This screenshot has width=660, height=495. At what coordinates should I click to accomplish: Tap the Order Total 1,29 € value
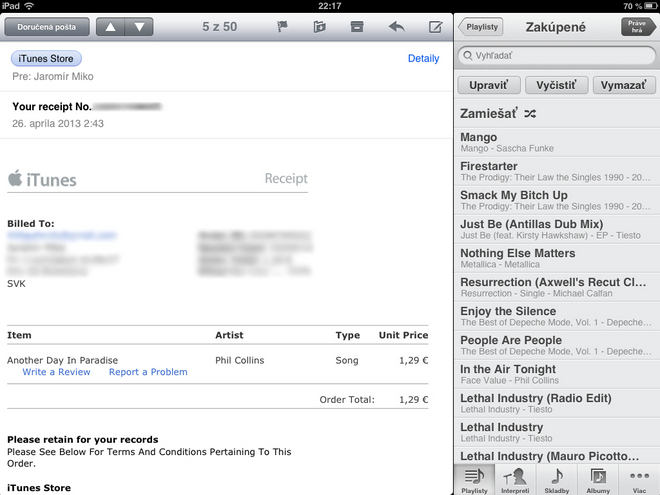point(413,399)
